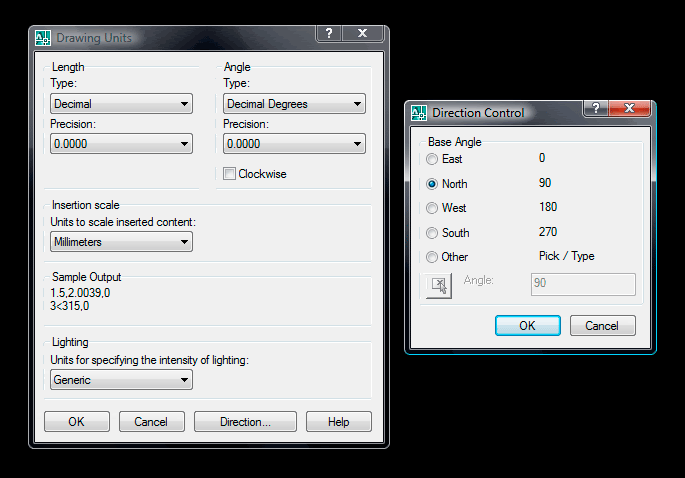685x478 pixels.
Task: Click the 'Pick / Type' label
Action: (567, 256)
